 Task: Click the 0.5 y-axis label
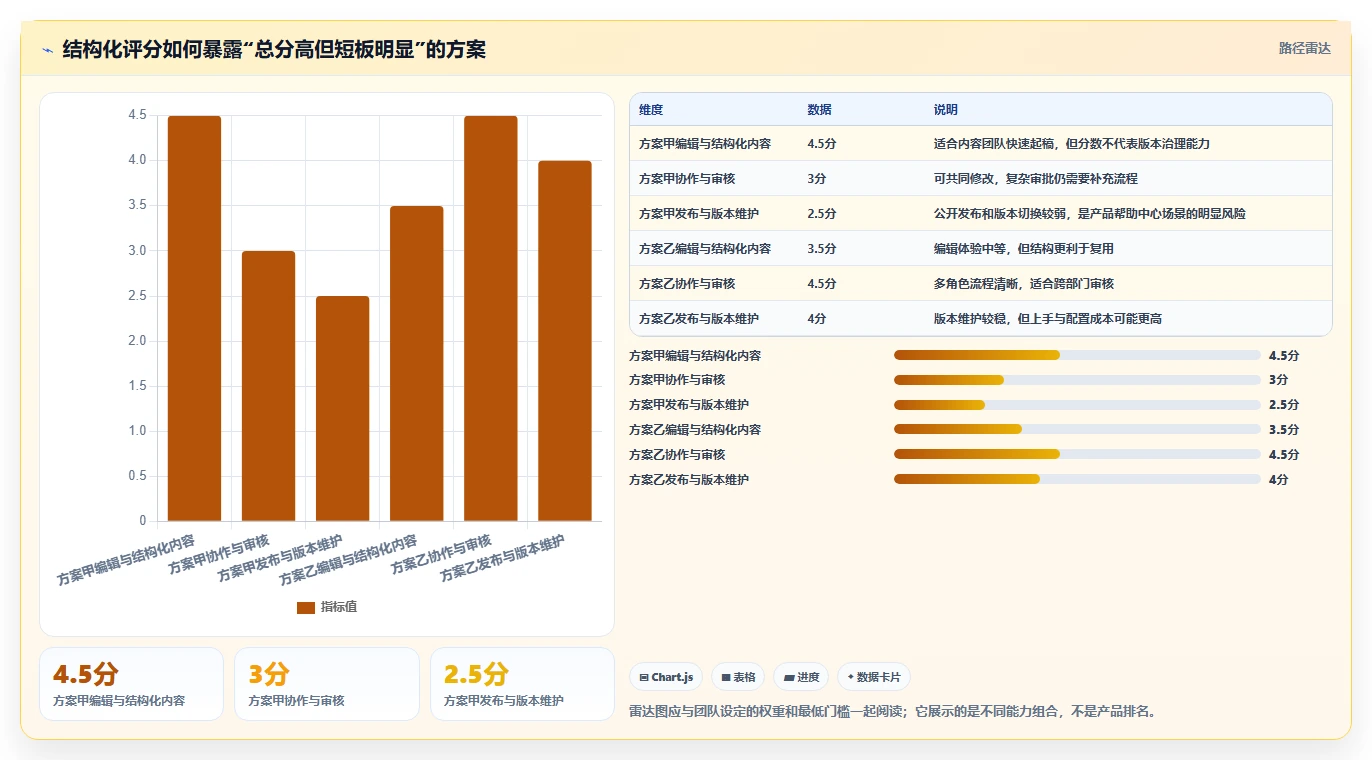point(137,476)
